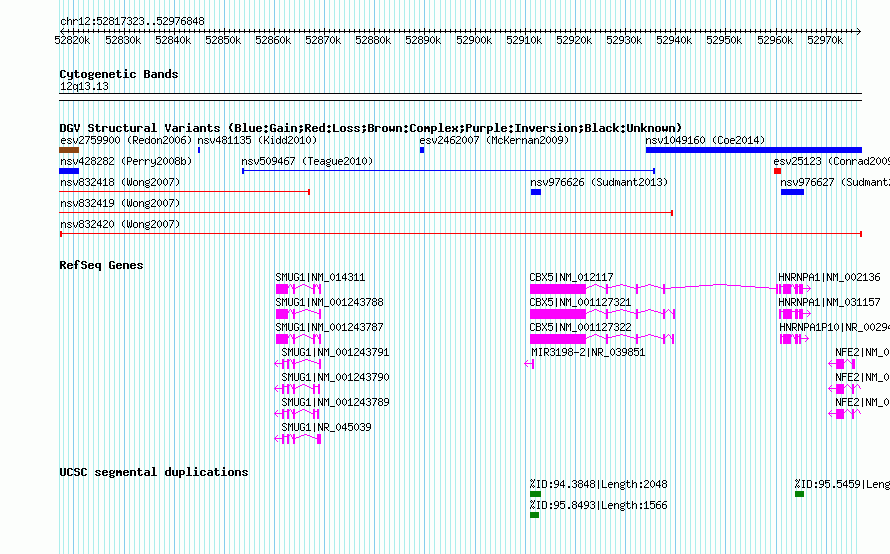Click the chr12:52817323..52976848 region label
This screenshot has width=890, height=554.
click(132, 21)
